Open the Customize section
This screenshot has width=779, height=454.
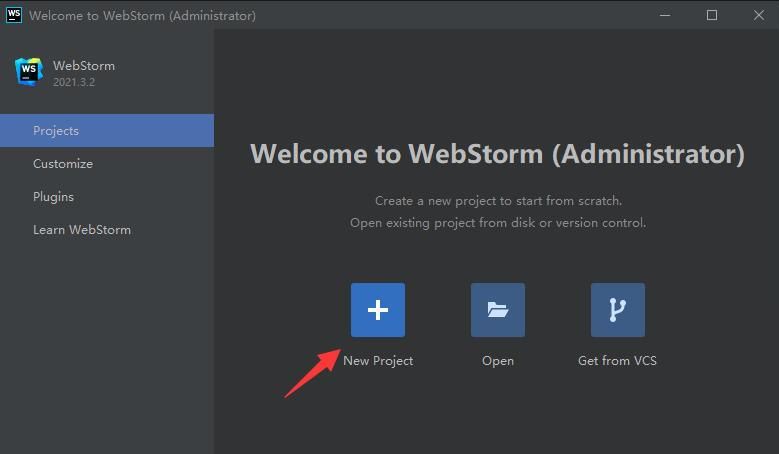point(107,163)
